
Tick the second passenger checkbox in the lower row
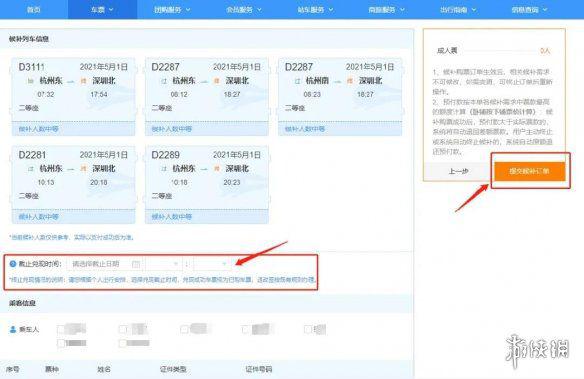point(123,343)
